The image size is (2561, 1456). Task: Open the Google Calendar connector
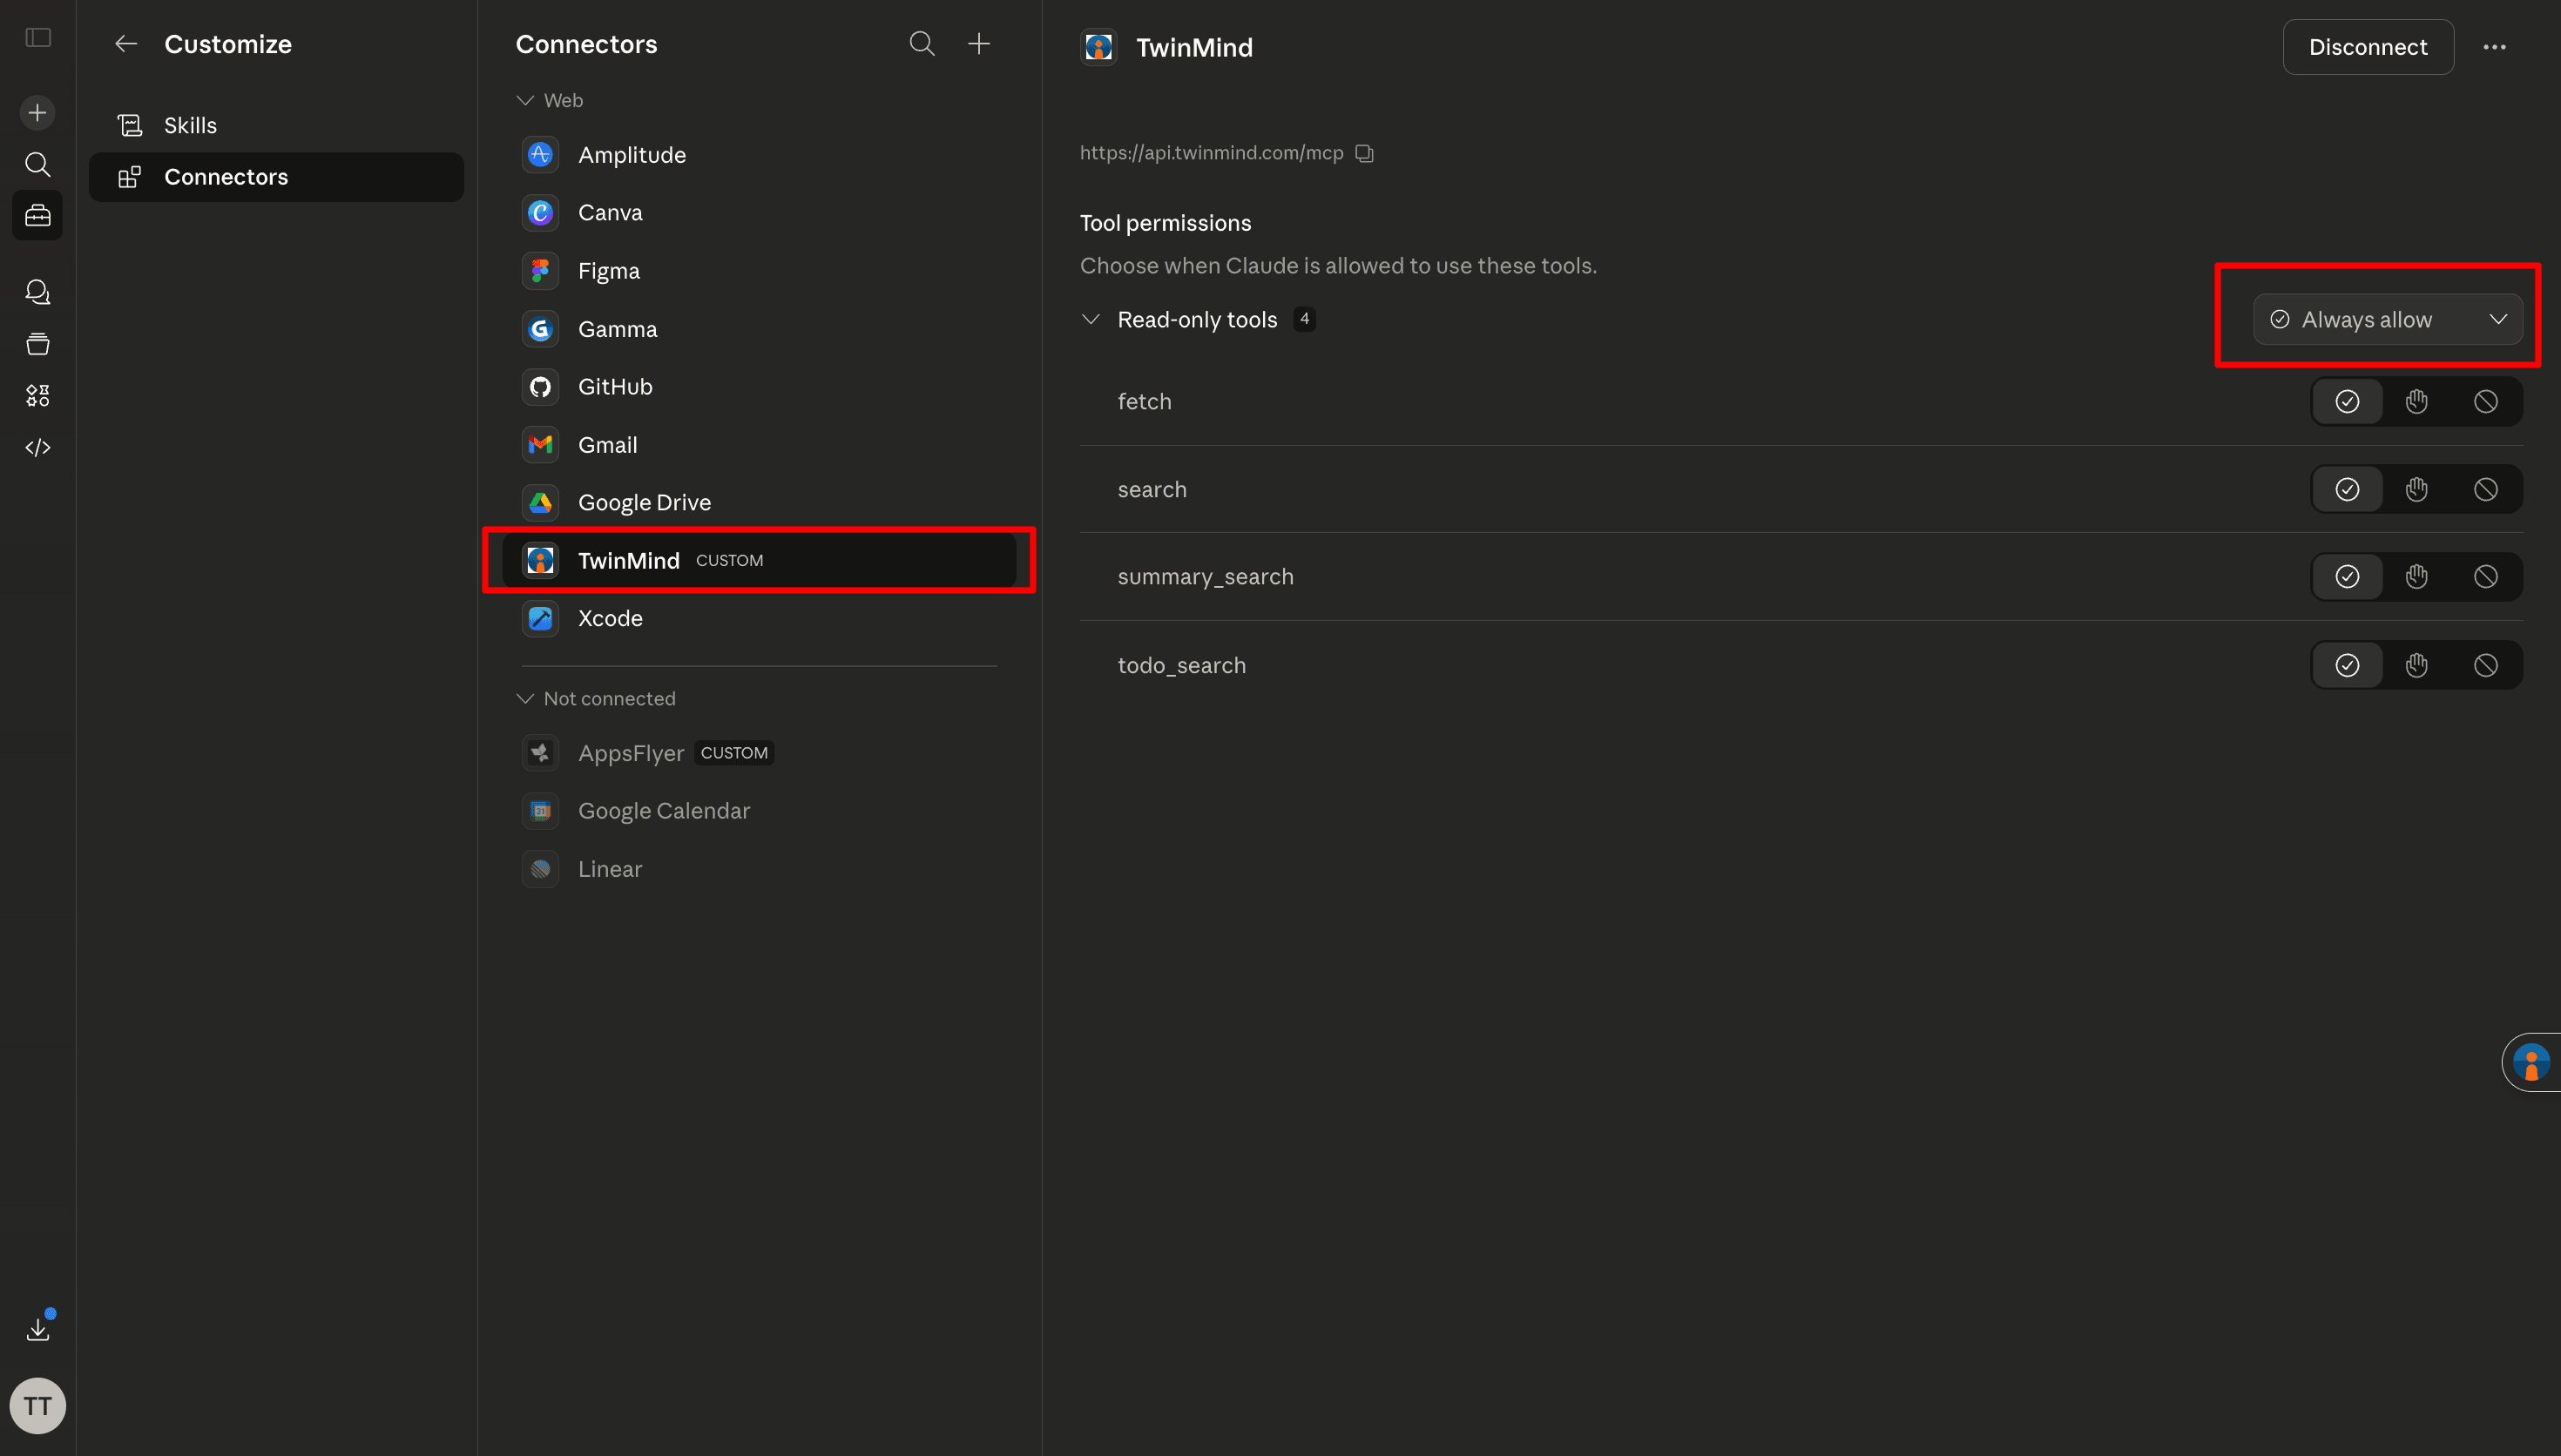[x=663, y=811]
